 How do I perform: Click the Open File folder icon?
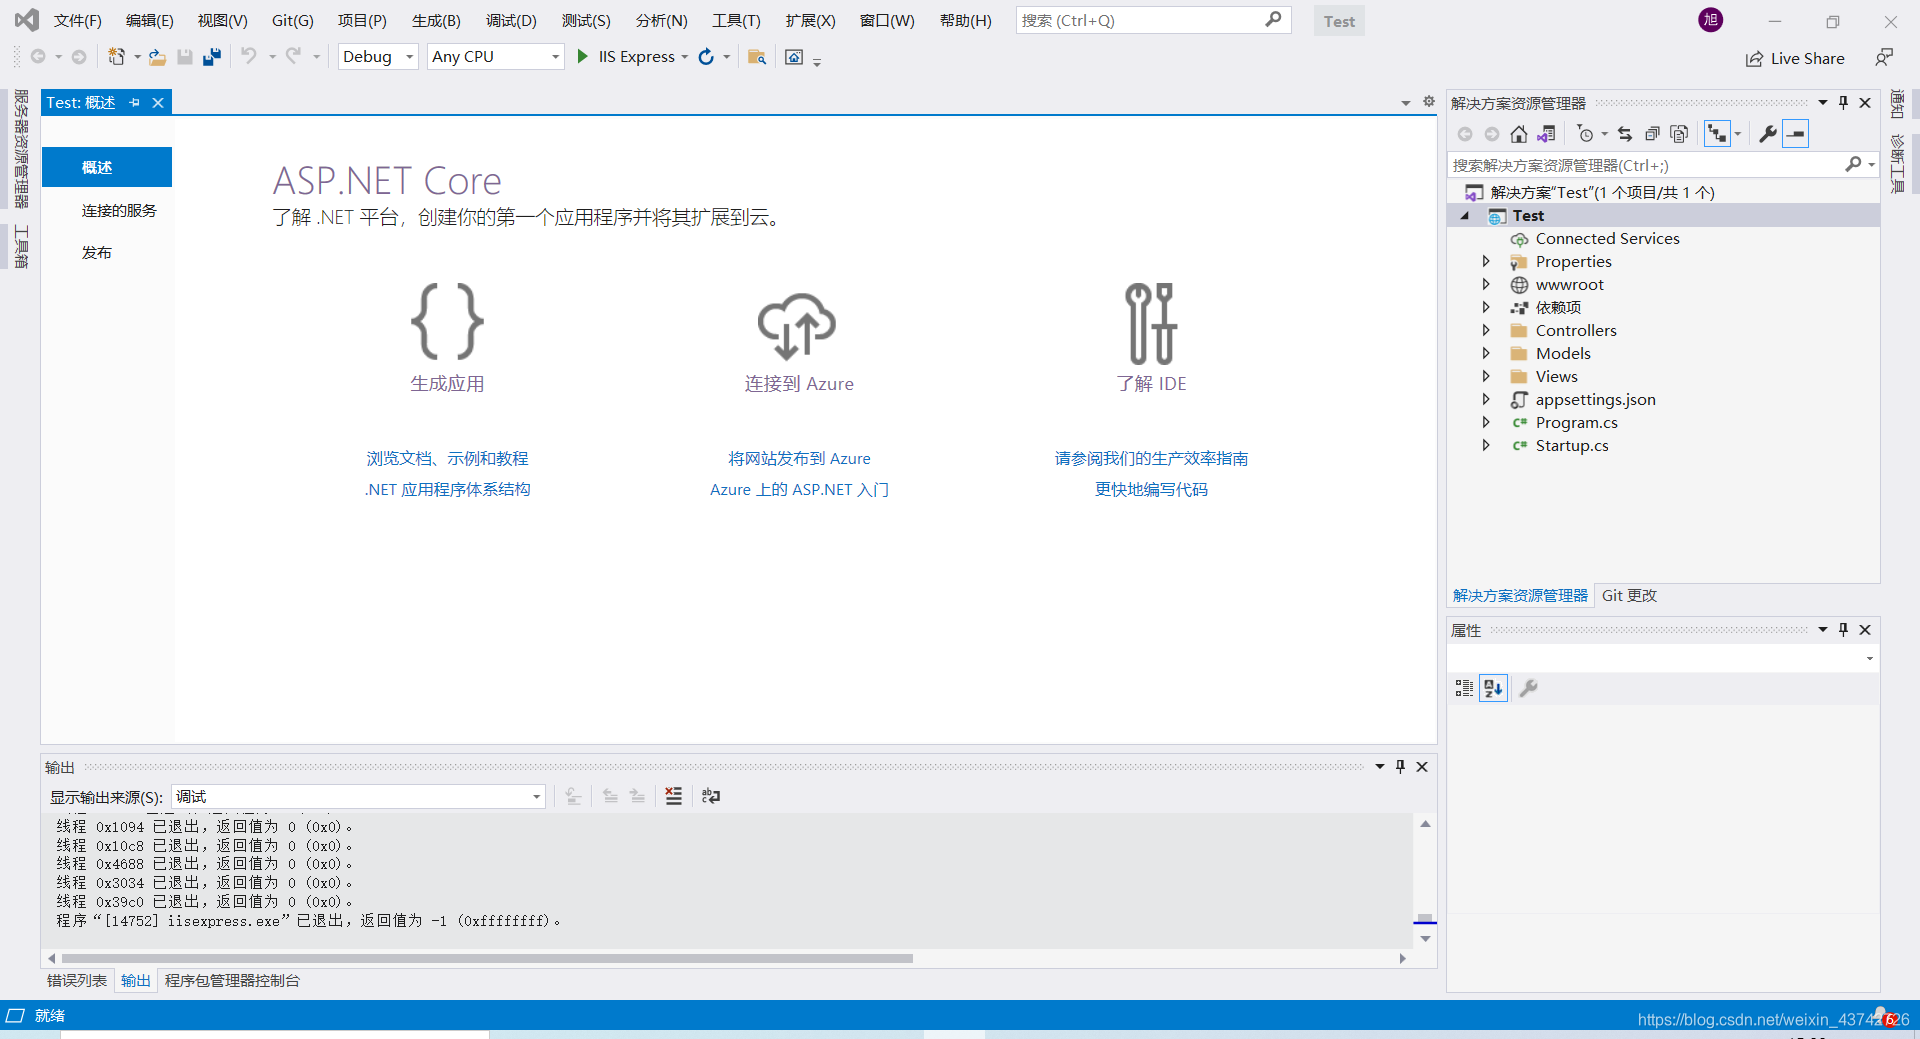point(157,57)
